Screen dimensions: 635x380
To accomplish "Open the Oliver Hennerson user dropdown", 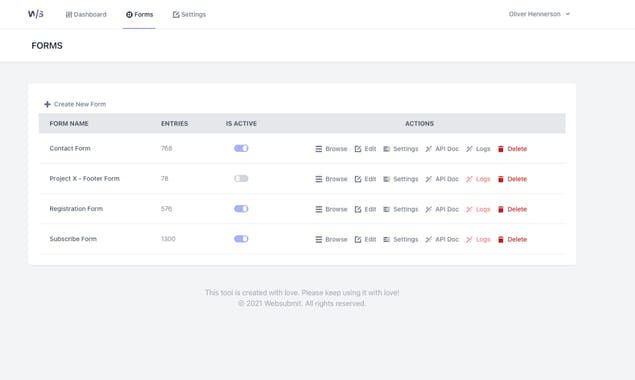I will pyautogui.click(x=539, y=14).
